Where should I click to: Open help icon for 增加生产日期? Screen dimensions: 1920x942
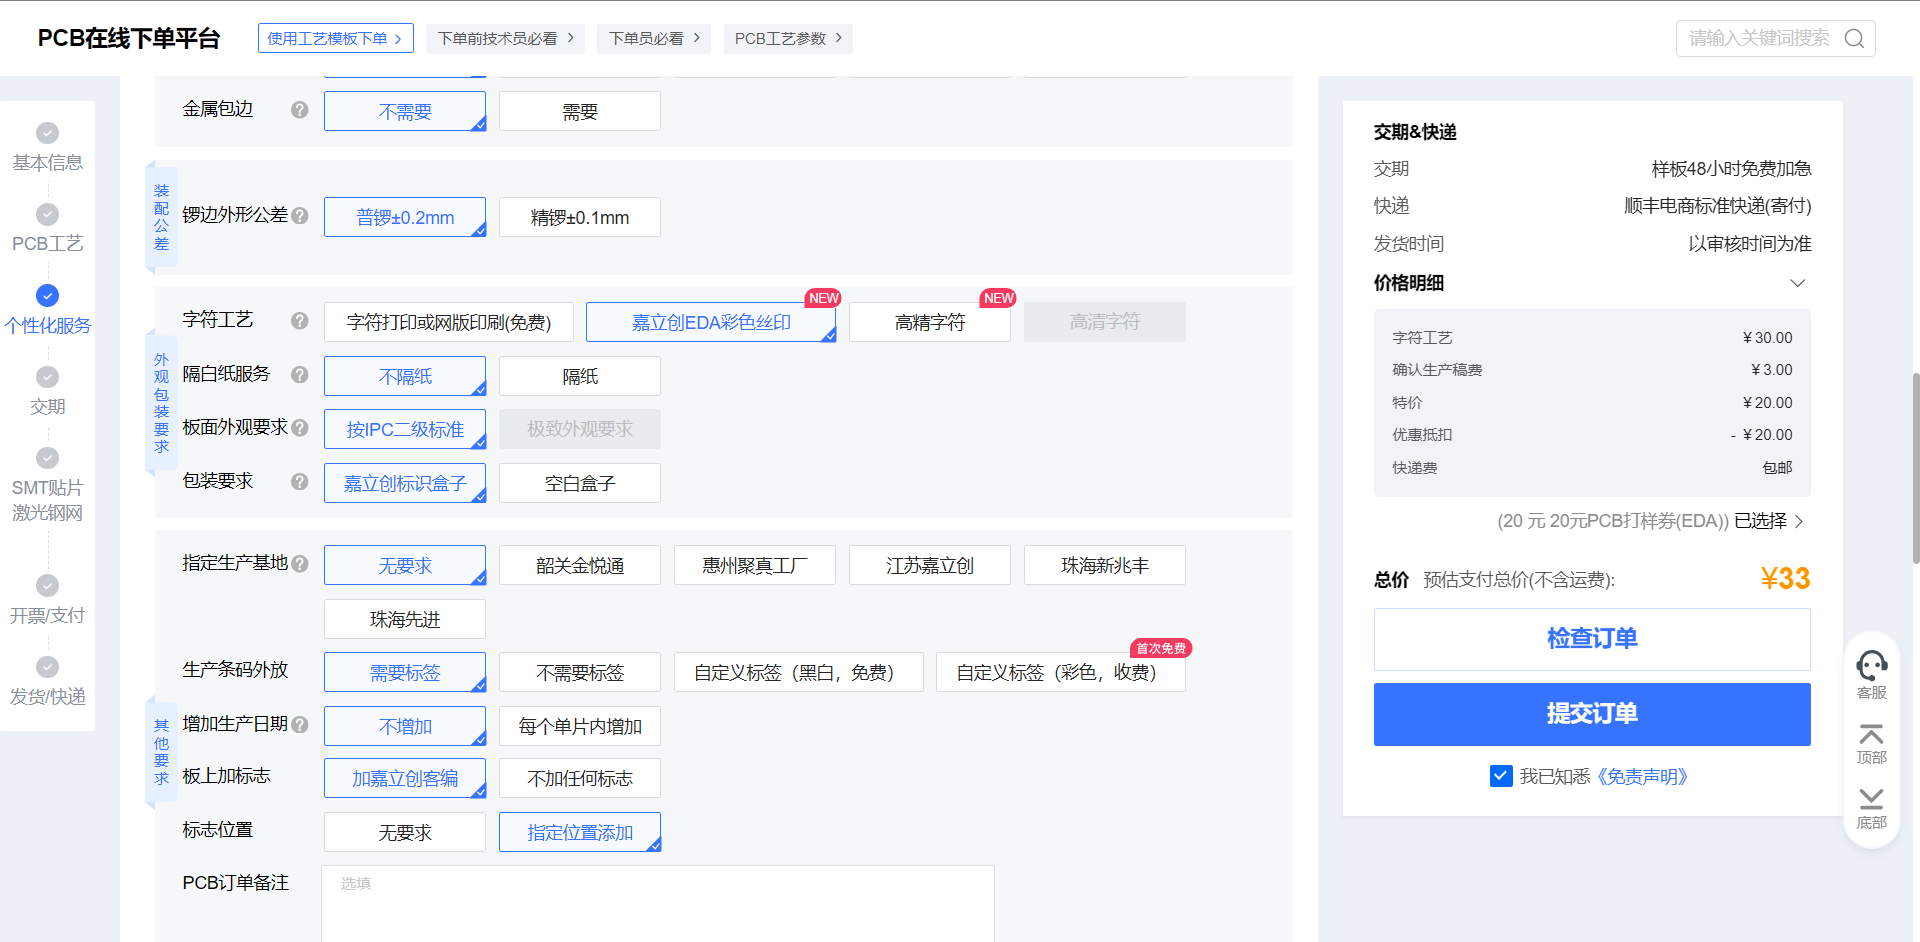[x=299, y=725]
